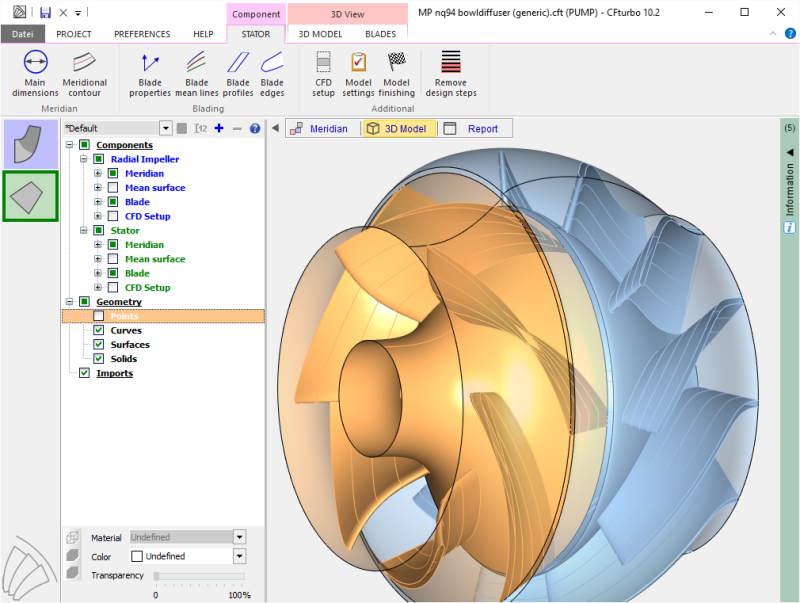Remove the current model tree configuration
Screen dimensions: 800x603
click(237, 129)
